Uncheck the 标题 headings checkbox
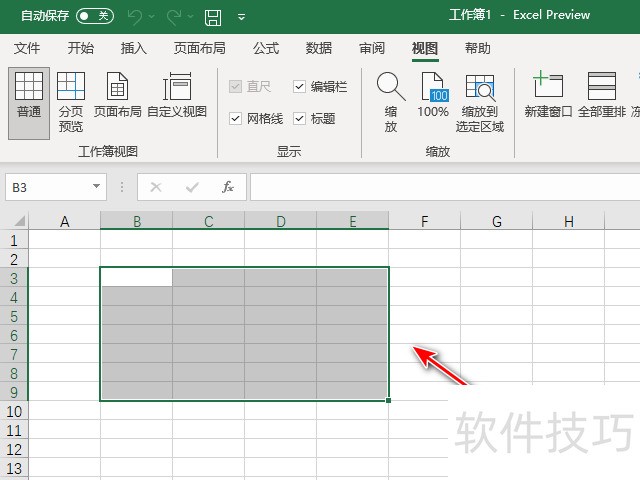This screenshot has height=480, width=640. coord(299,118)
